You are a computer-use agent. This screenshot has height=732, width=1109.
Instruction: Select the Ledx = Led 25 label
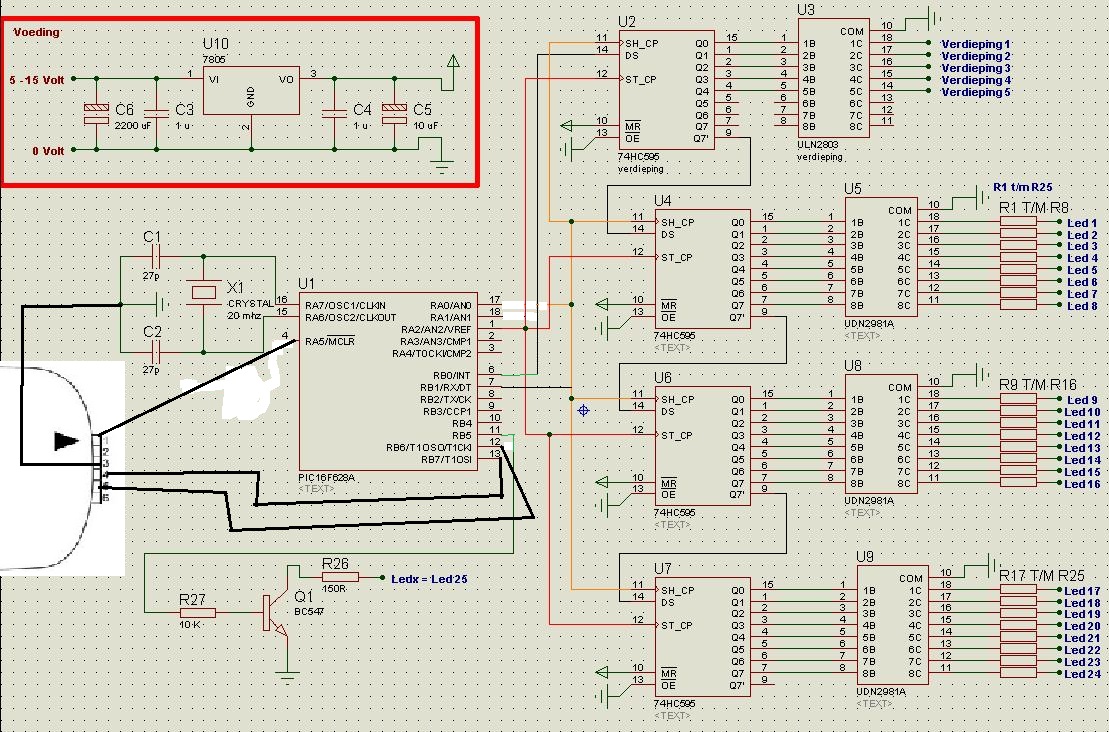point(429,578)
